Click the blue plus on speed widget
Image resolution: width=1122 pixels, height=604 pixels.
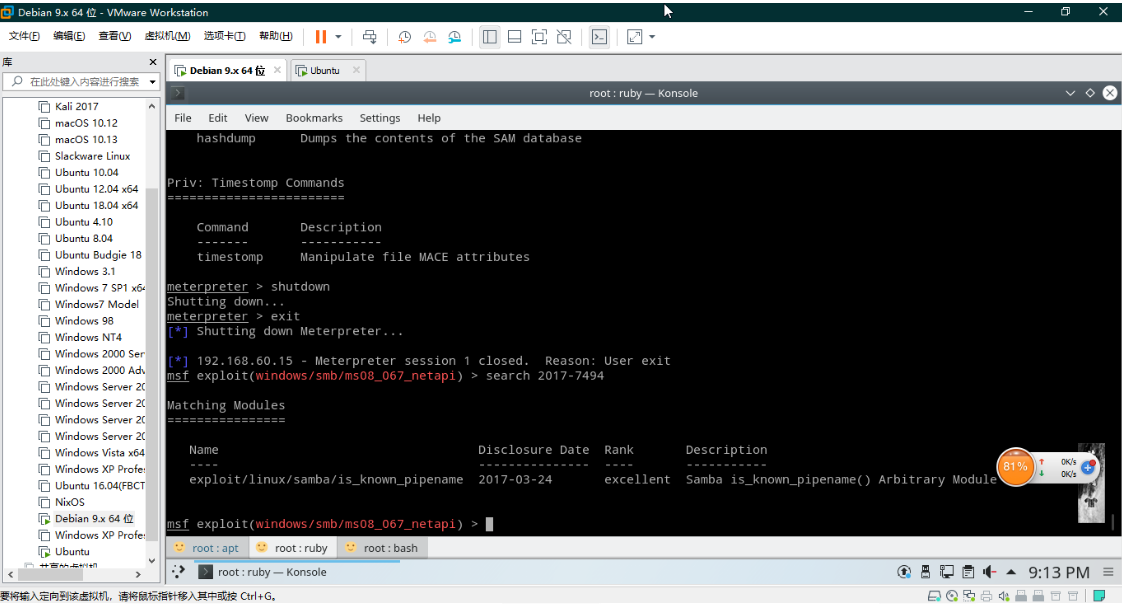click(1088, 467)
